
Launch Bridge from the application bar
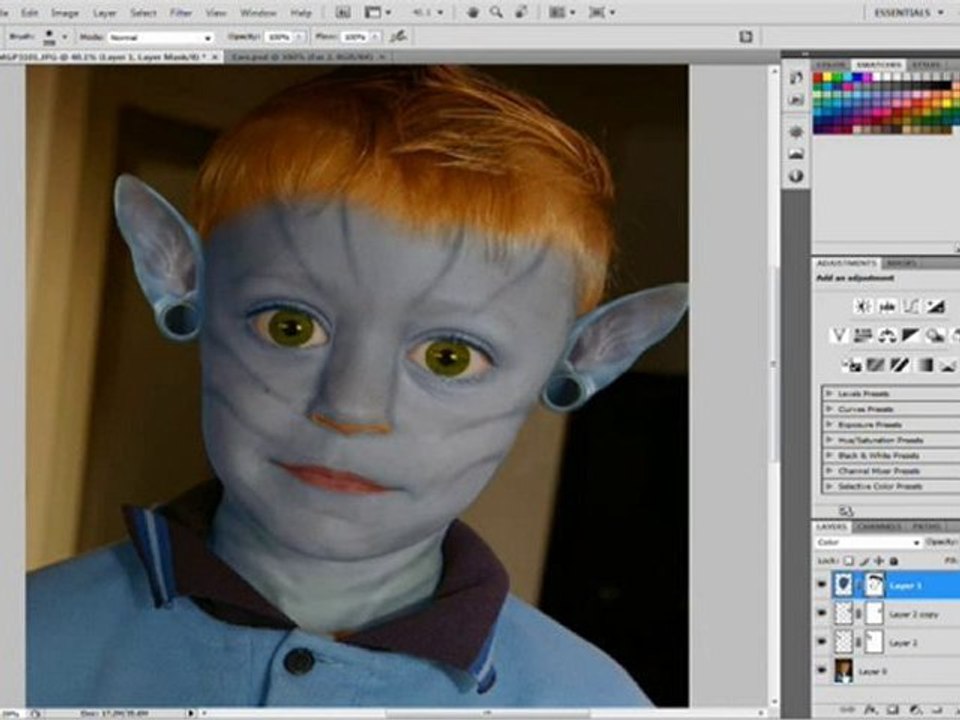(x=343, y=12)
